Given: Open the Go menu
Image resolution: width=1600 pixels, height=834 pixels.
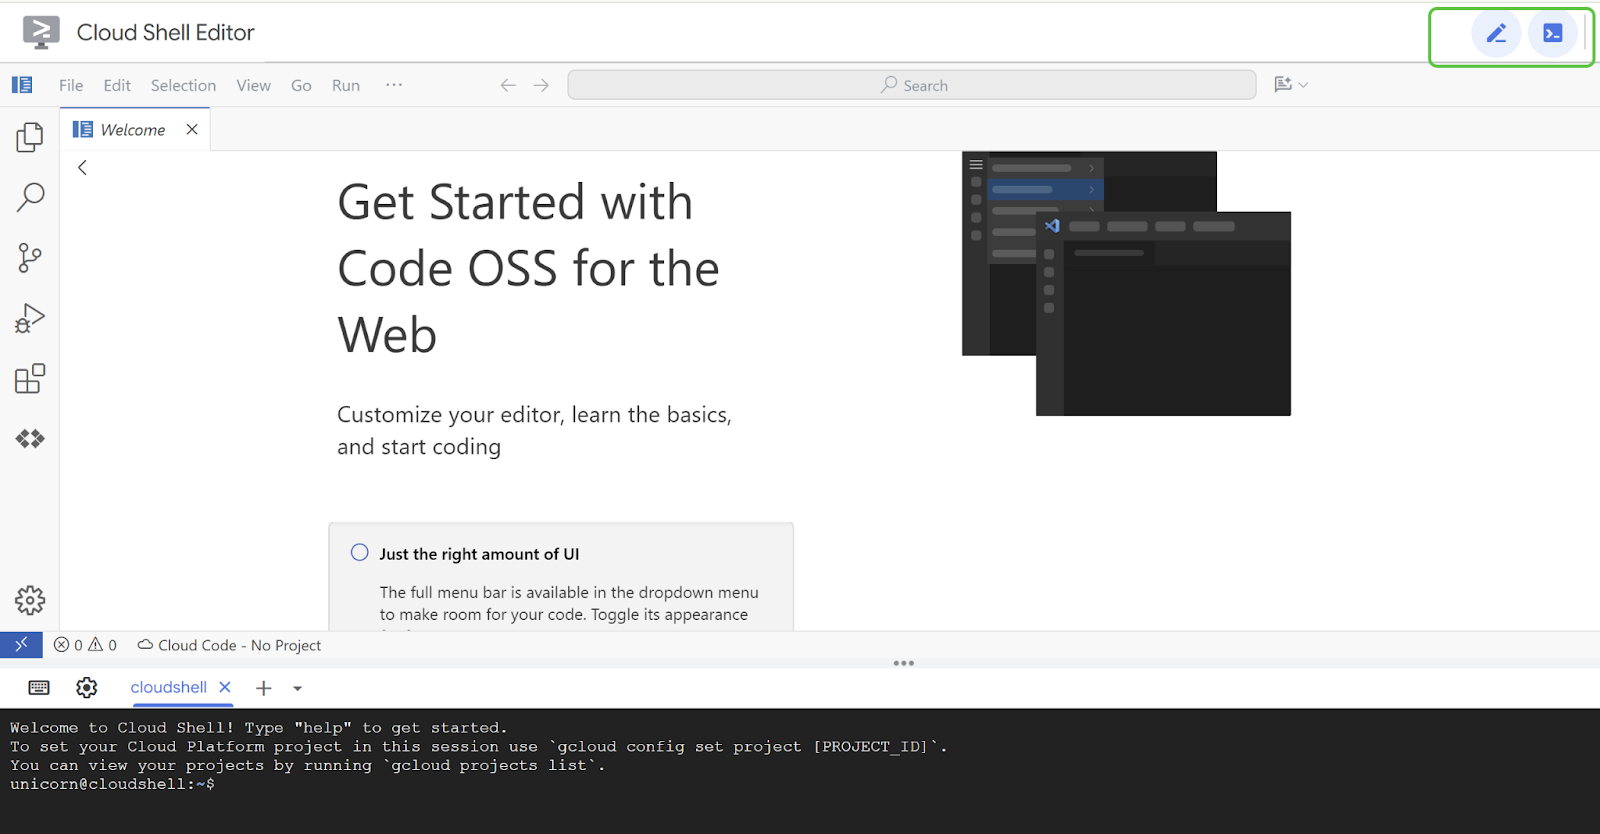Looking at the screenshot, I should pyautogui.click(x=301, y=86).
